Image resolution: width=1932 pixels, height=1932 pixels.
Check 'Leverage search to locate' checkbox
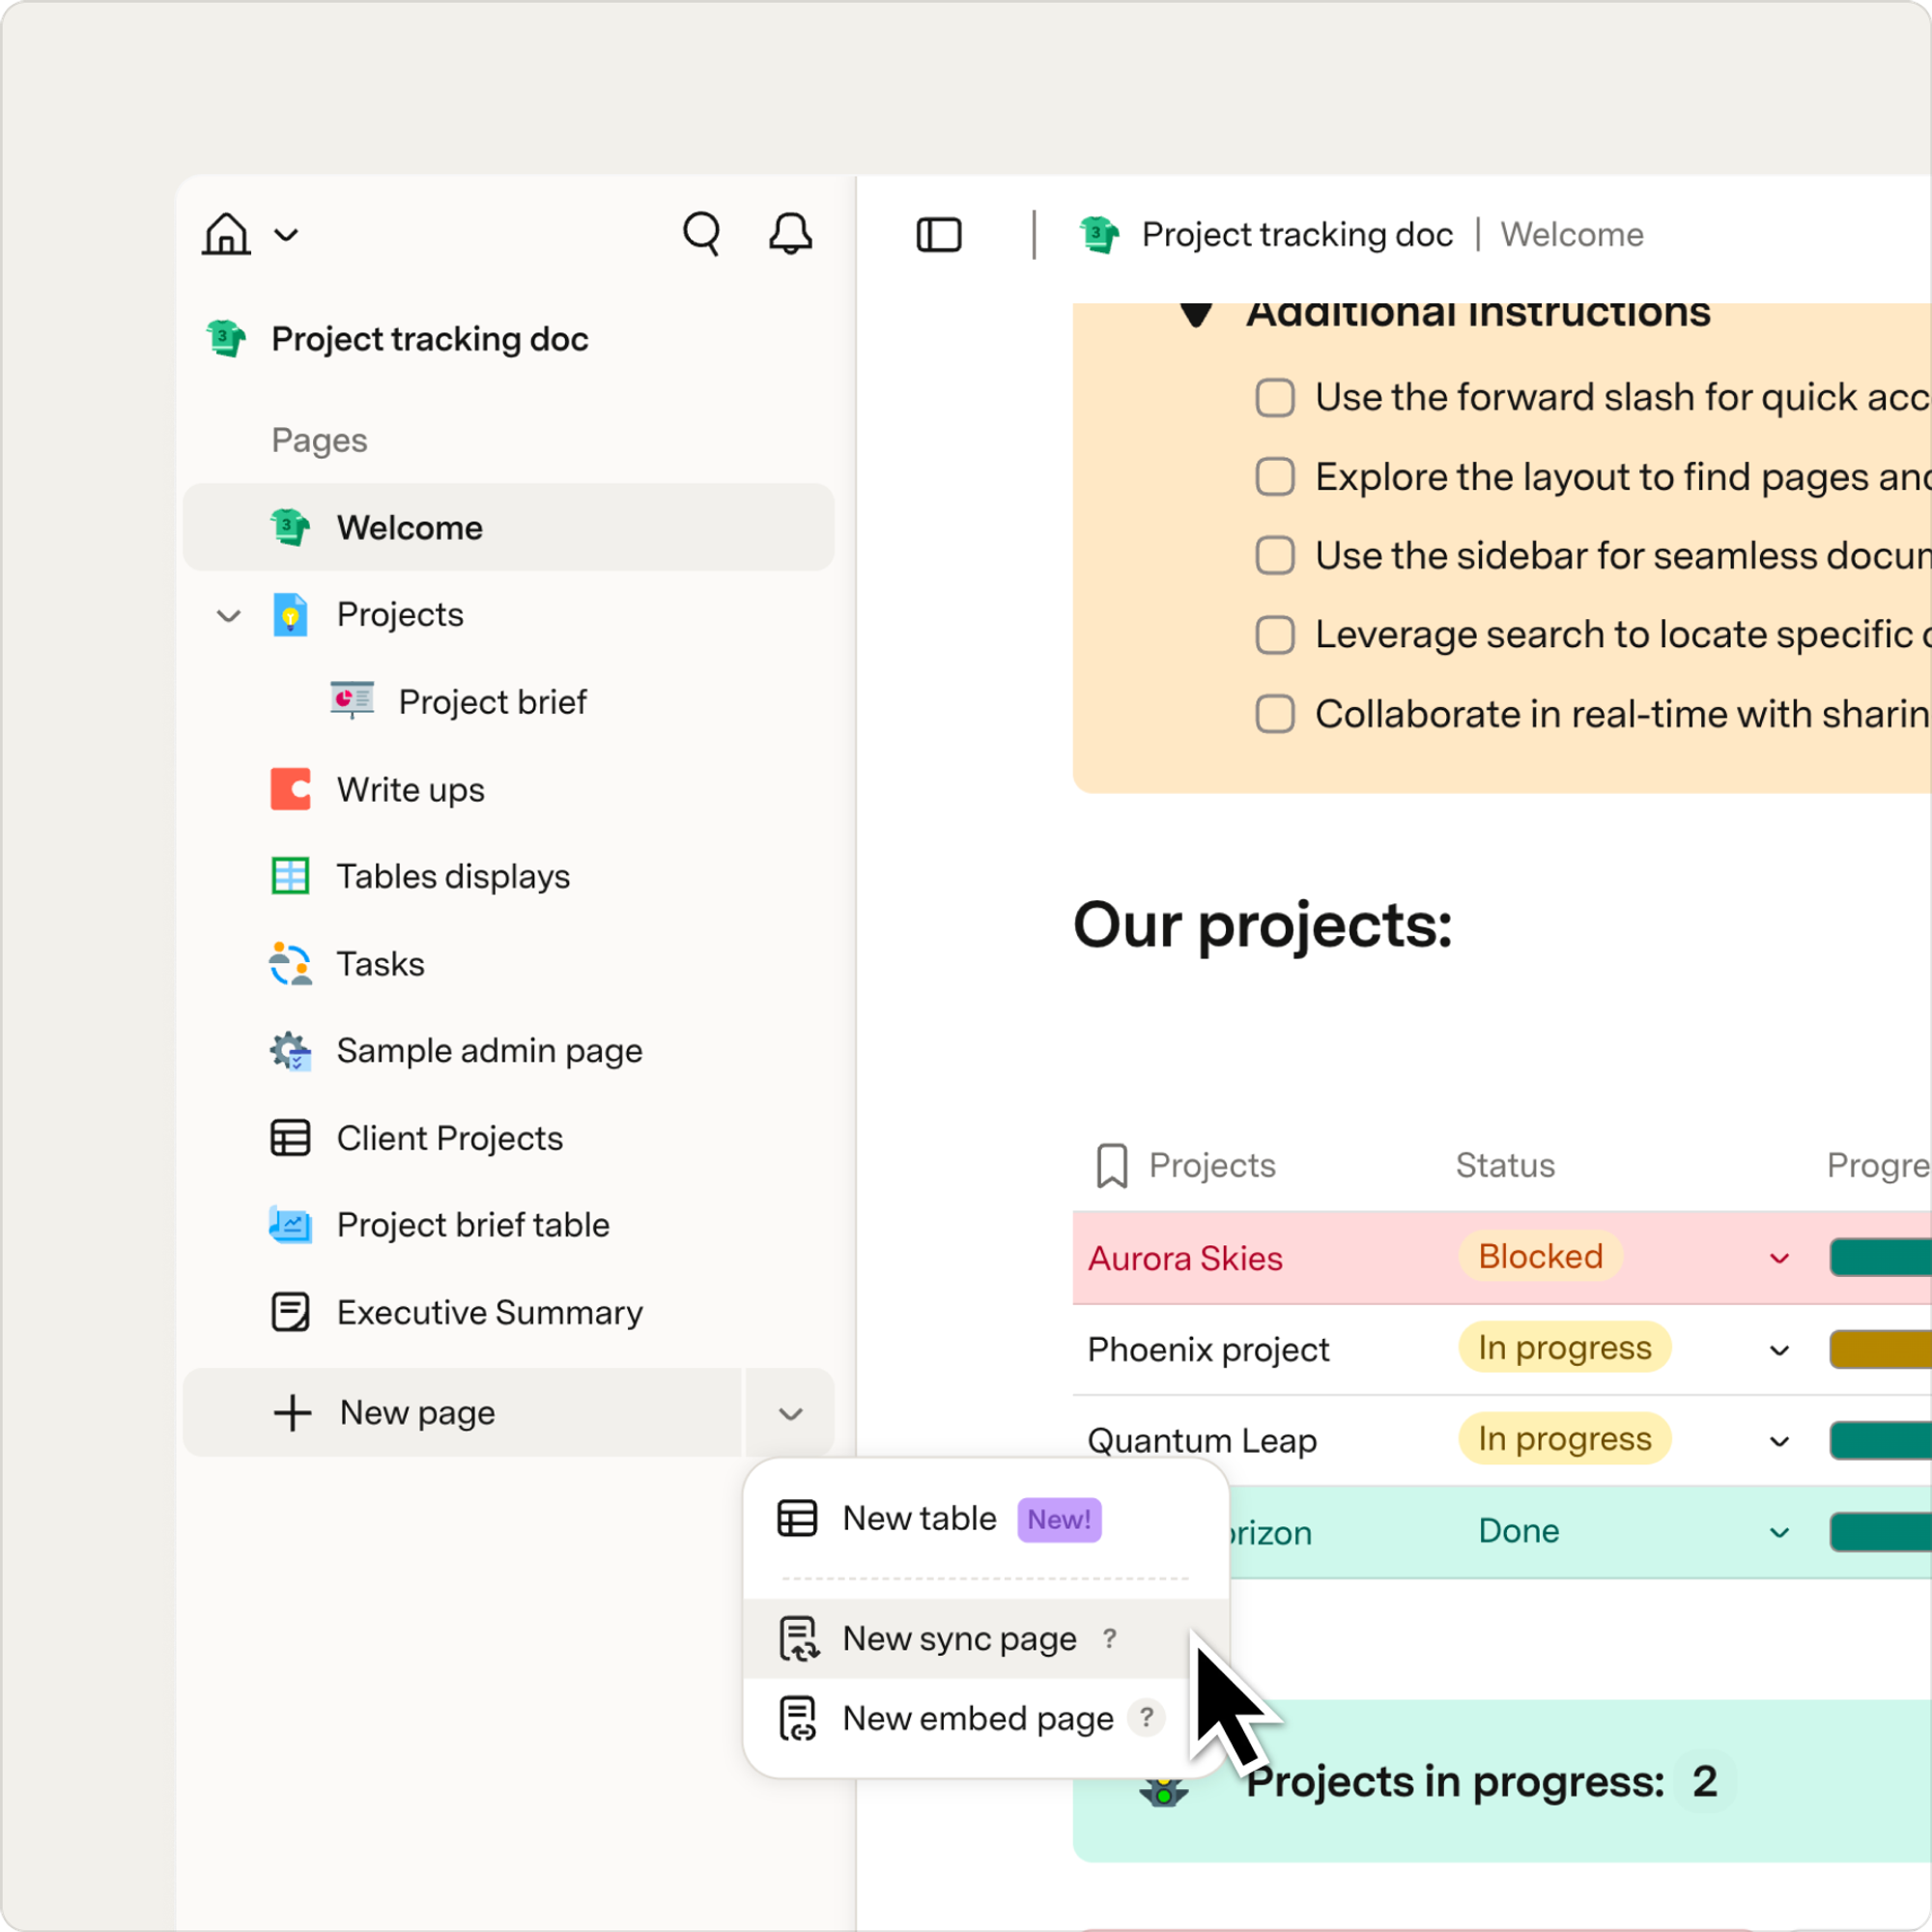[1275, 635]
